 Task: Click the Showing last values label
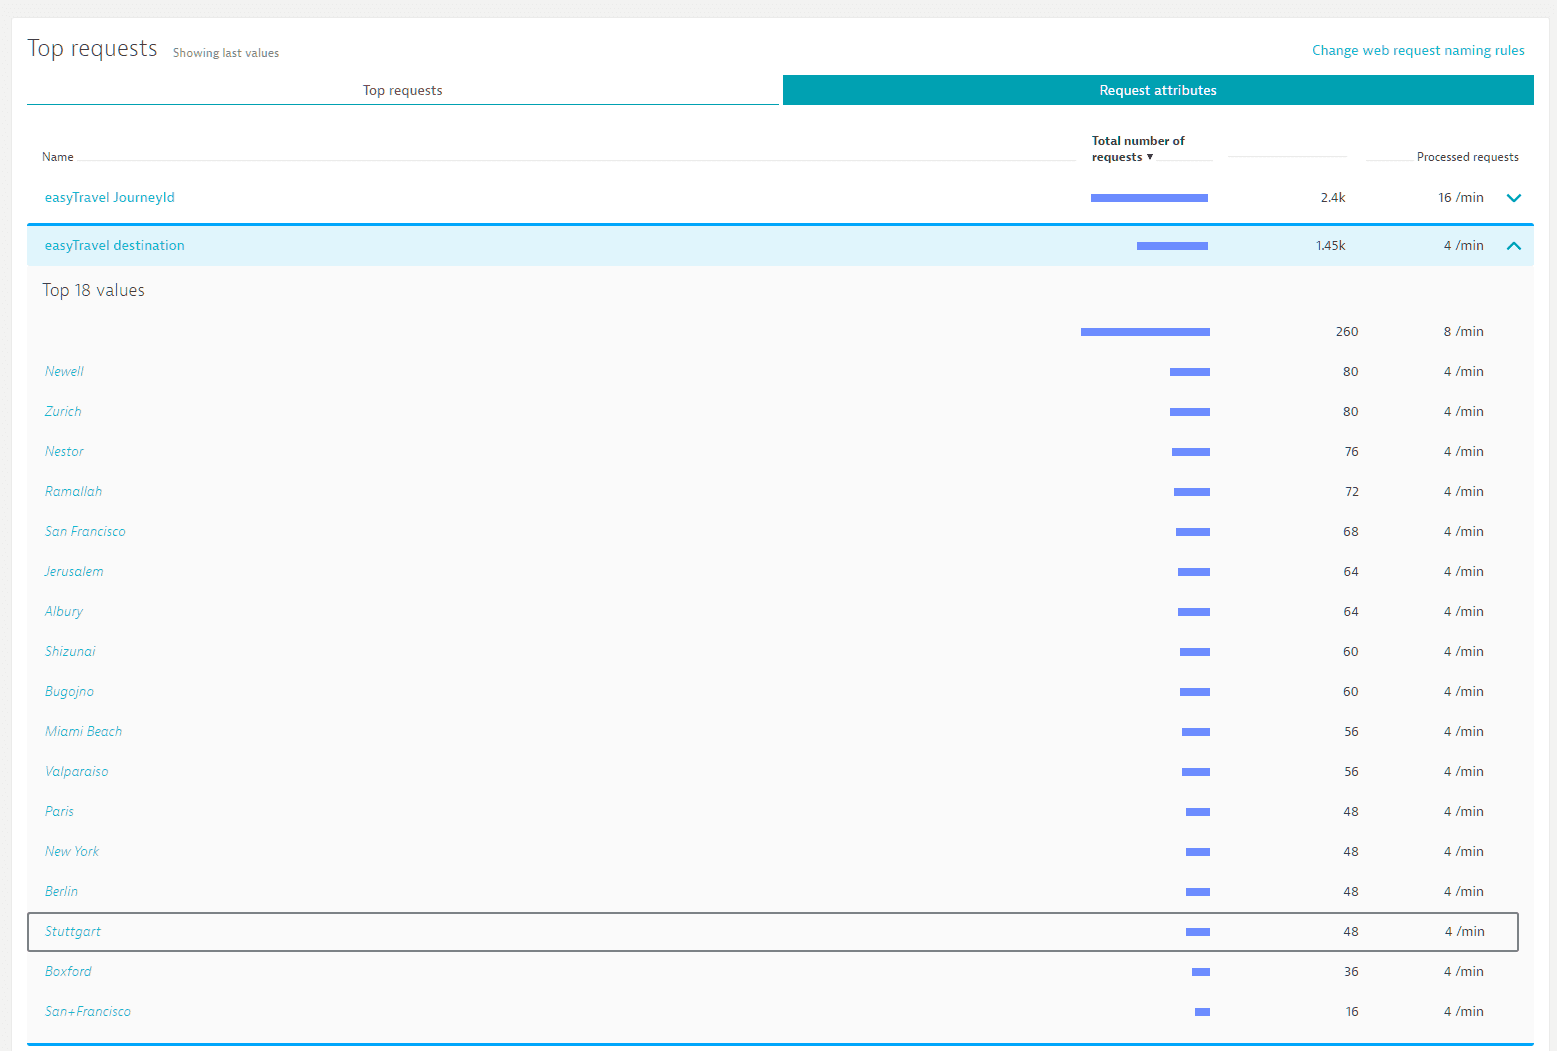pos(226,53)
